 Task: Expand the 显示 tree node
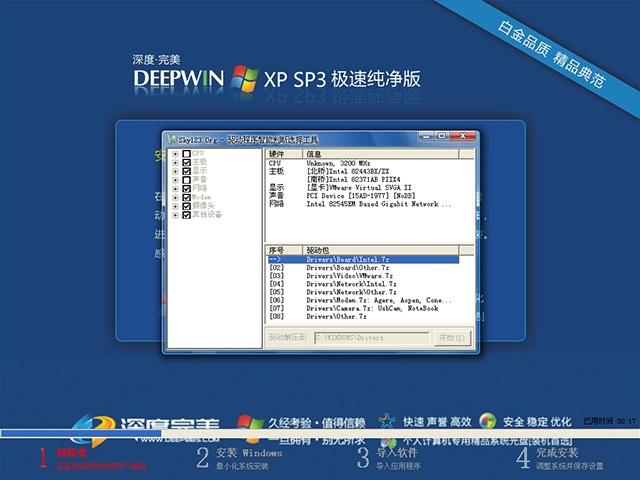175,171
